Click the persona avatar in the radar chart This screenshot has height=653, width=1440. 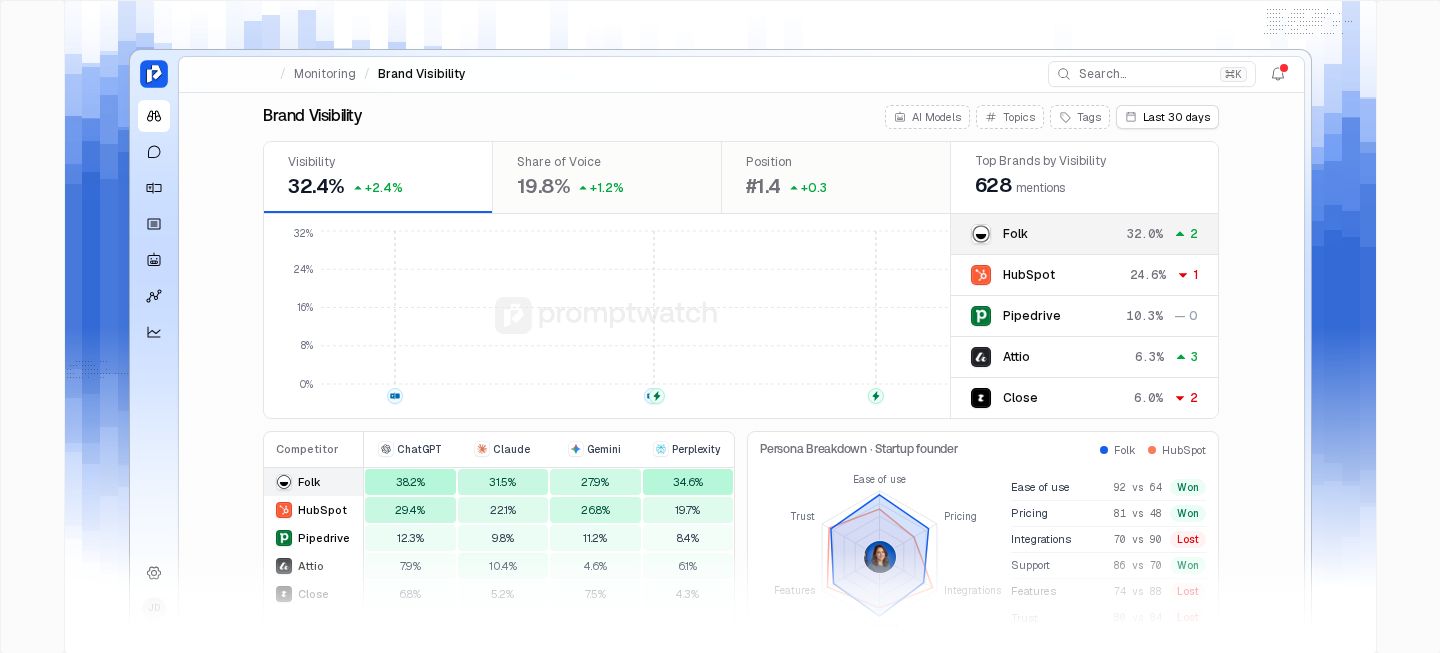point(880,556)
